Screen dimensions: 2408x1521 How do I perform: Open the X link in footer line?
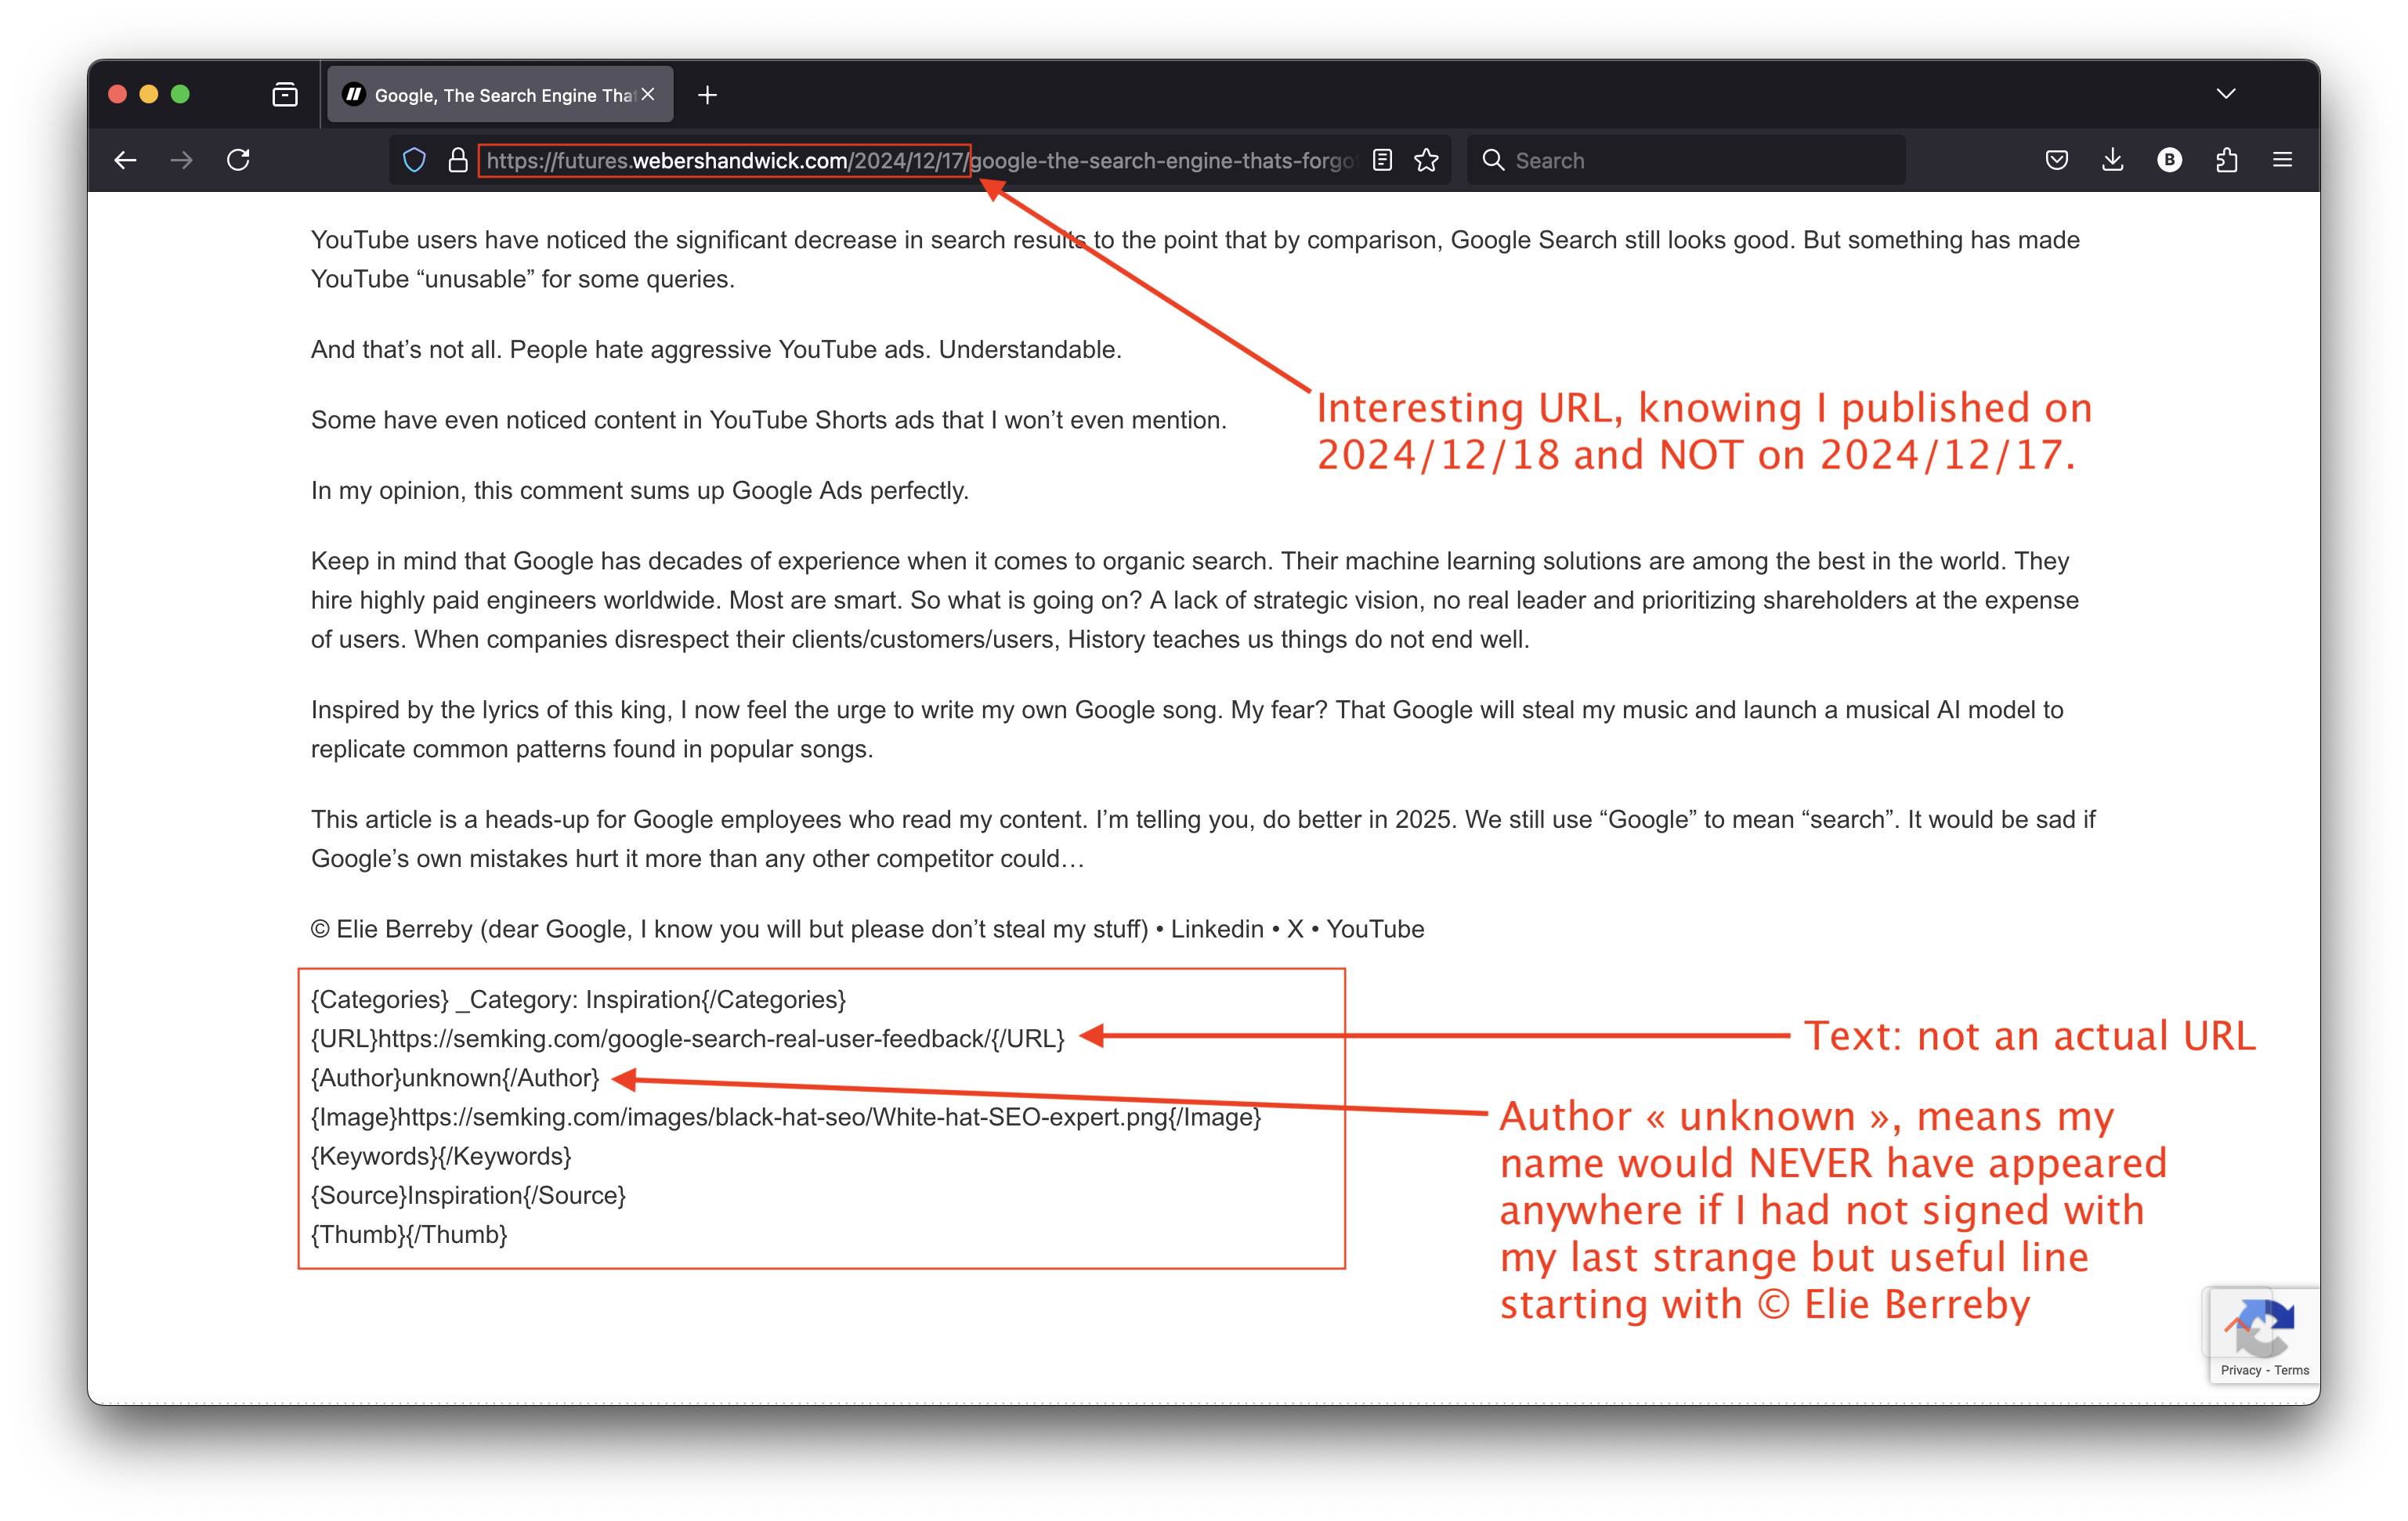[x=1295, y=929]
